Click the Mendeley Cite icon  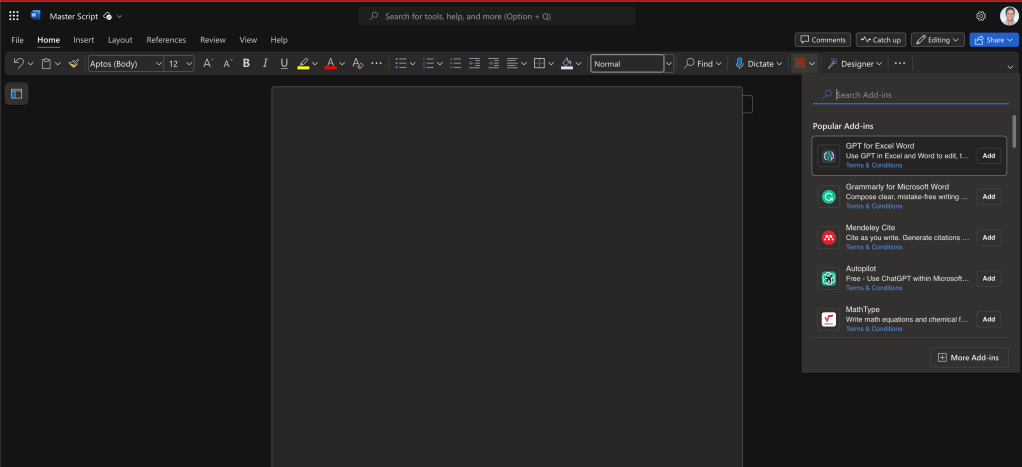pyautogui.click(x=828, y=237)
